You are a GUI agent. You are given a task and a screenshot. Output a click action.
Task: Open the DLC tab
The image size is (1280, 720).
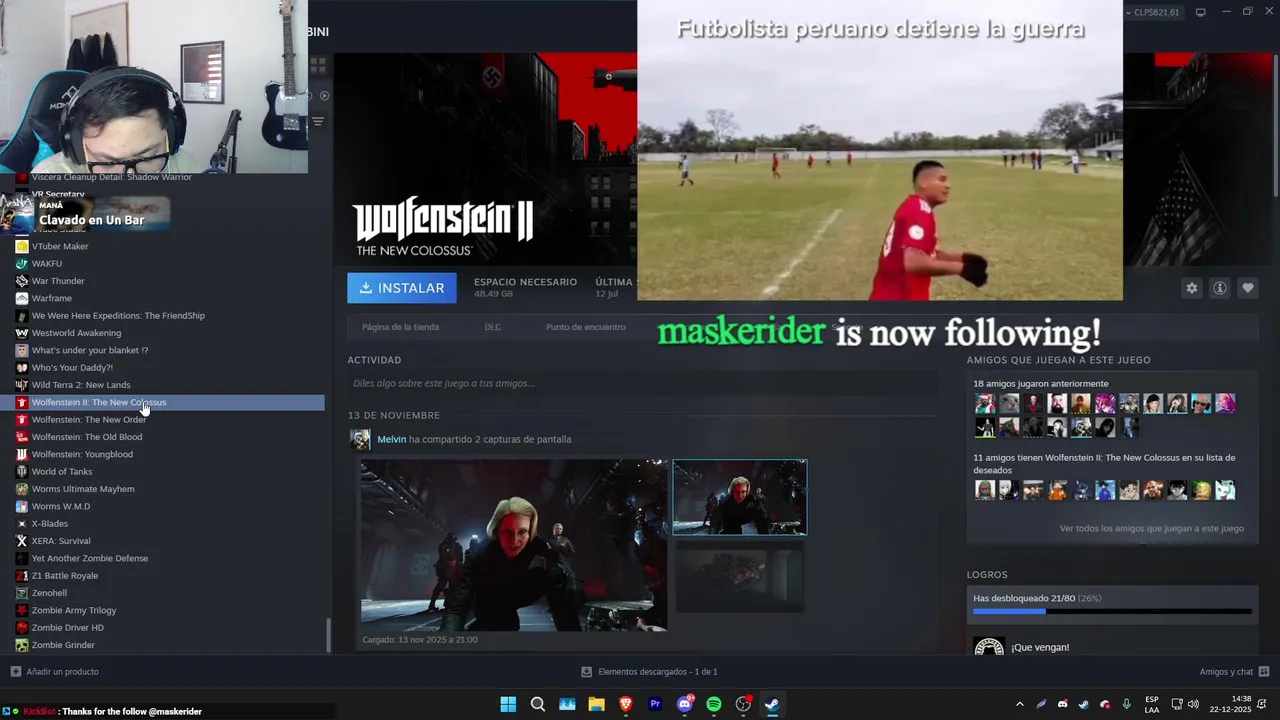(x=493, y=327)
